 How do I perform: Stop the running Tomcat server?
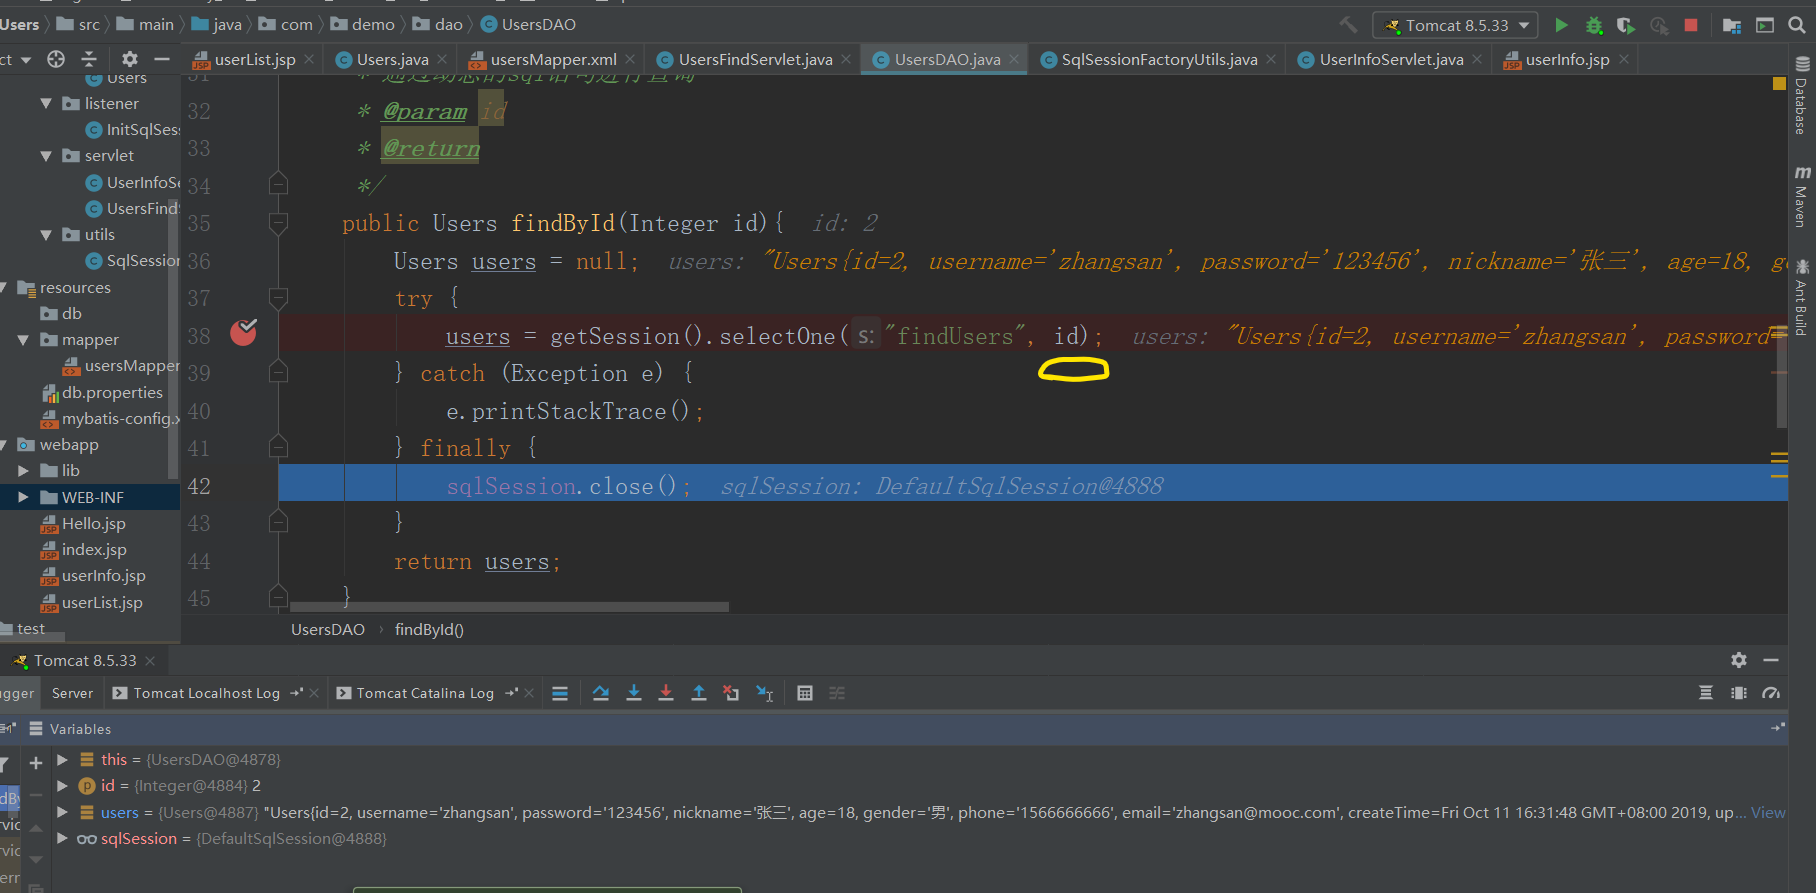tap(1691, 25)
